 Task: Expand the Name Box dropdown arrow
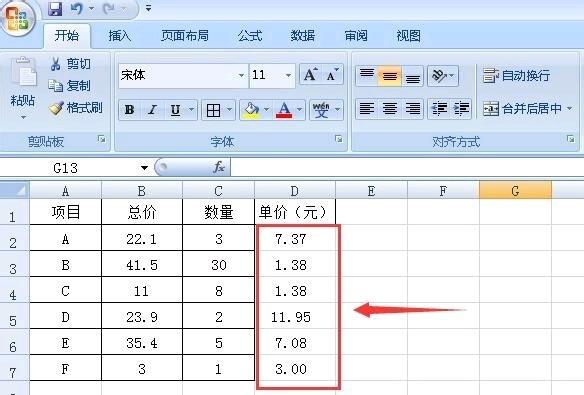145,168
